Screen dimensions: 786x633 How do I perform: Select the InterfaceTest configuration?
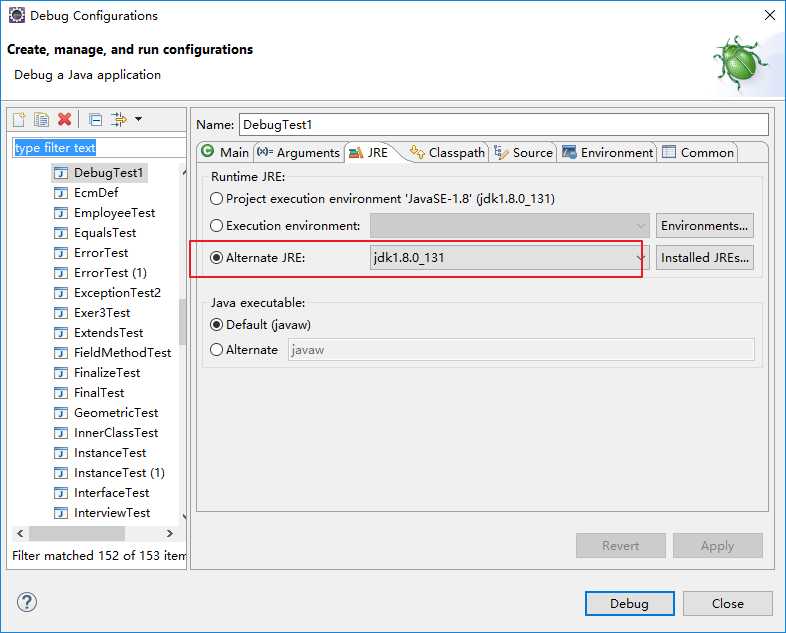[x=111, y=493]
